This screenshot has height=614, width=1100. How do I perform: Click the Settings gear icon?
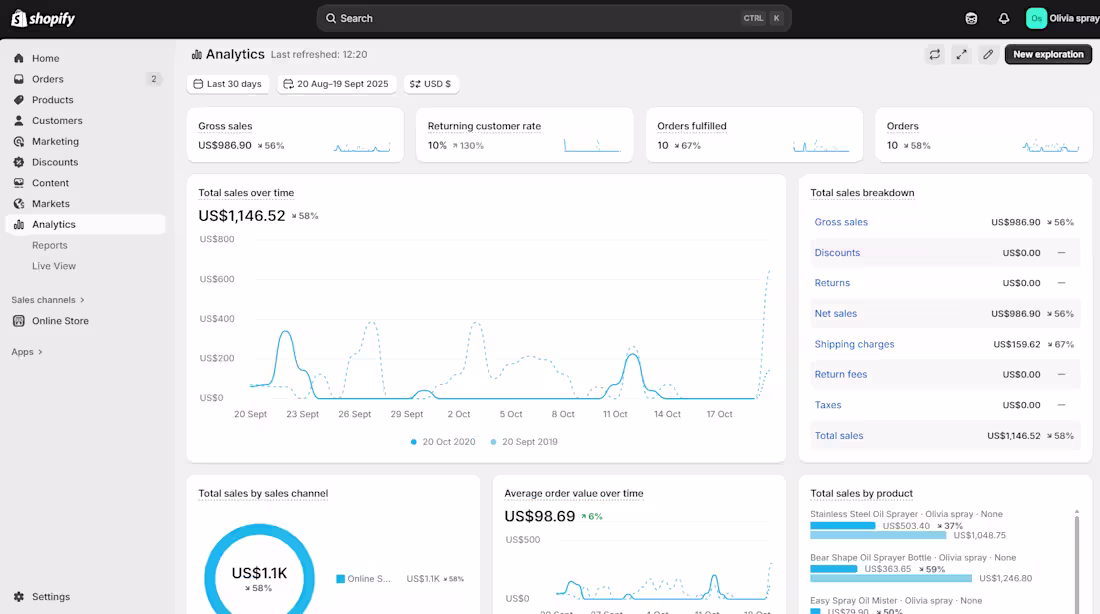click(x=19, y=596)
